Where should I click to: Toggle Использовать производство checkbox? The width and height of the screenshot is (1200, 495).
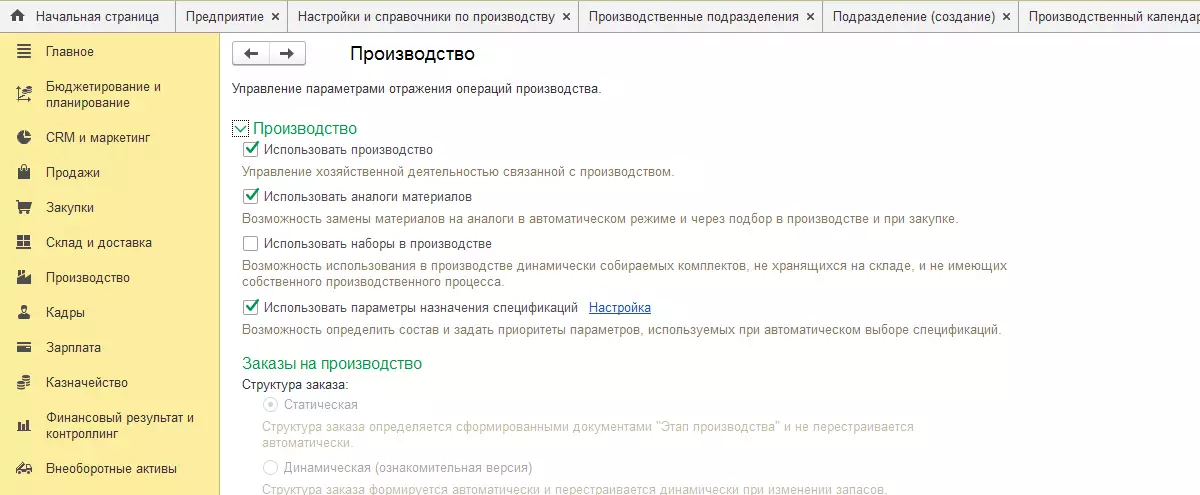point(251,149)
